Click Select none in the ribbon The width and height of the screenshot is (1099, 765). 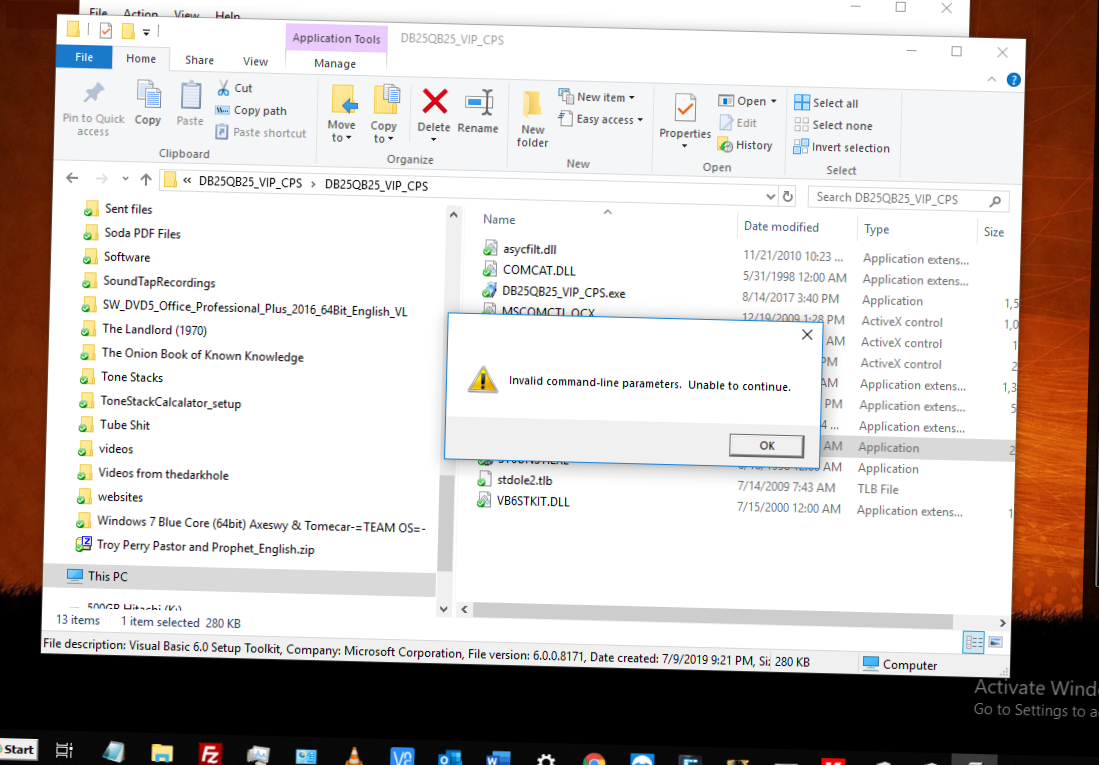point(833,125)
